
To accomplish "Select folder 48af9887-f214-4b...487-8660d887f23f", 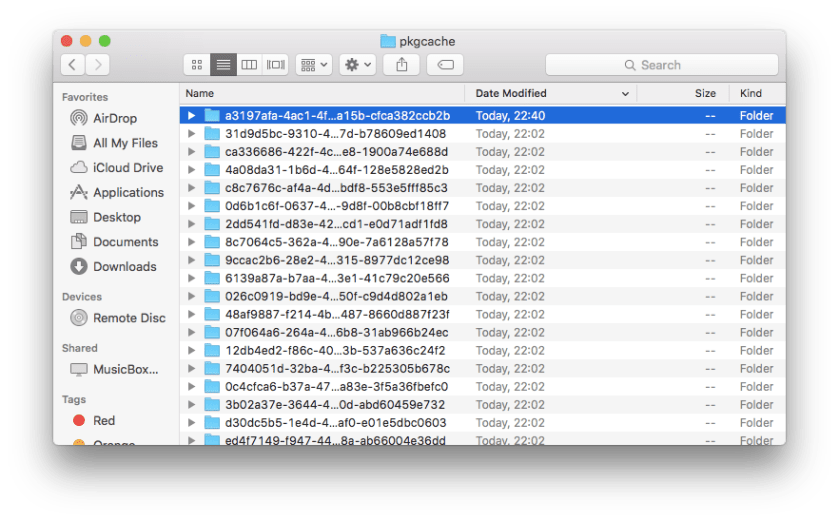I will (483, 315).
